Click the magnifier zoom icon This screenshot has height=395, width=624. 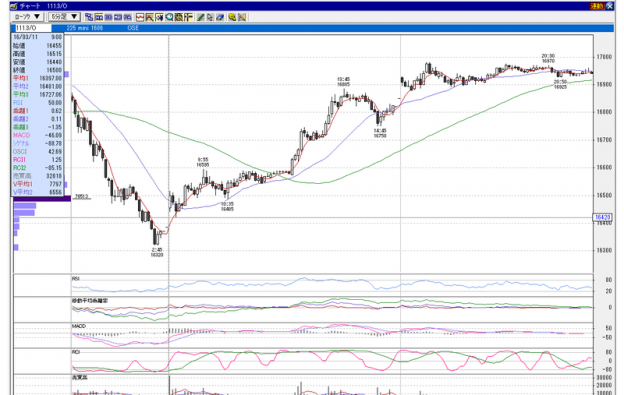point(169,17)
